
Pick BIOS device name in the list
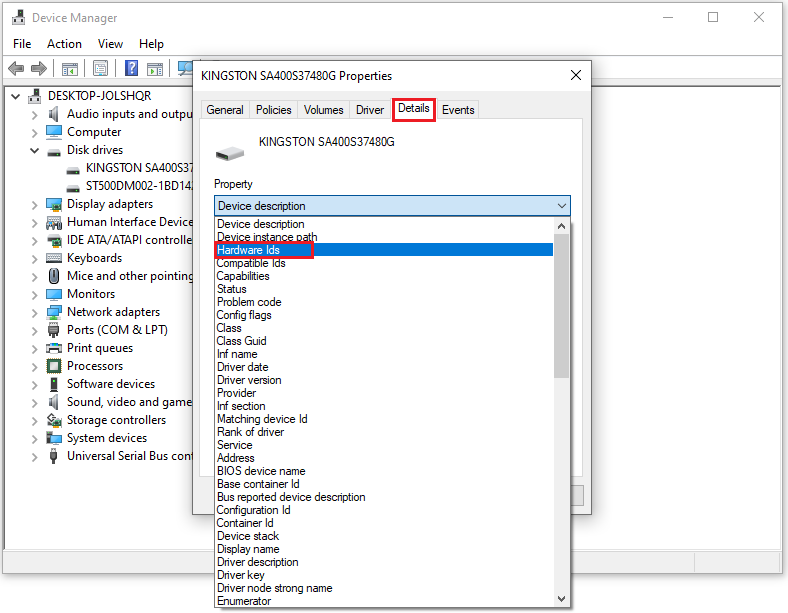point(384,471)
